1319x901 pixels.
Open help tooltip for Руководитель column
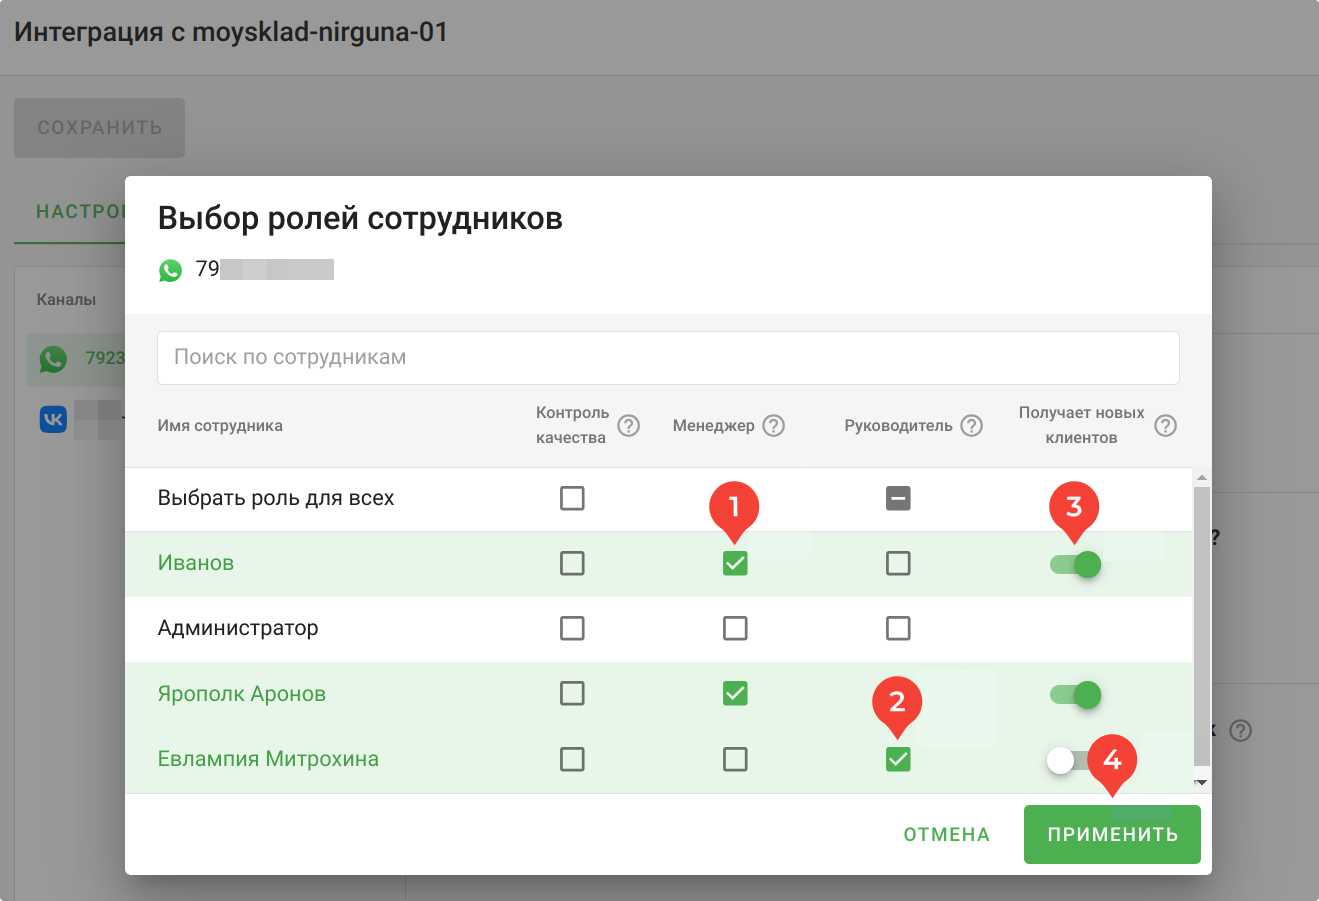coord(971,426)
